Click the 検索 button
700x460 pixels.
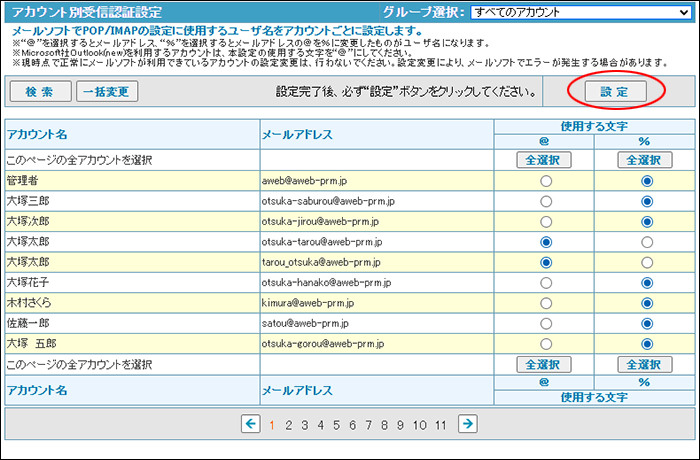(40, 91)
